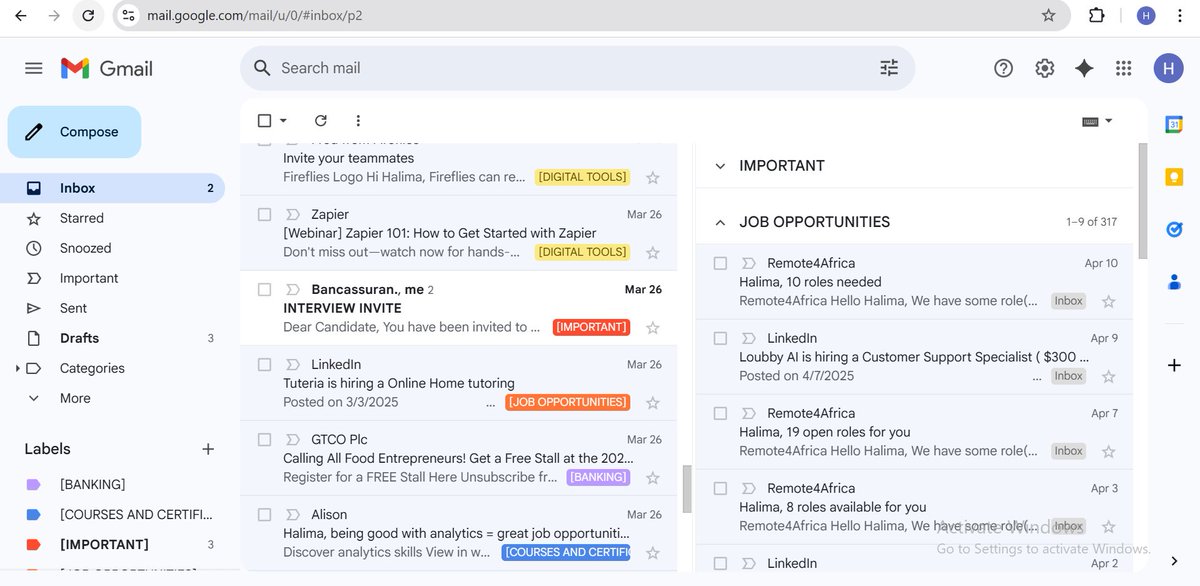
Task: Open Halima, 19 open roles email
Action: [x=914, y=432]
